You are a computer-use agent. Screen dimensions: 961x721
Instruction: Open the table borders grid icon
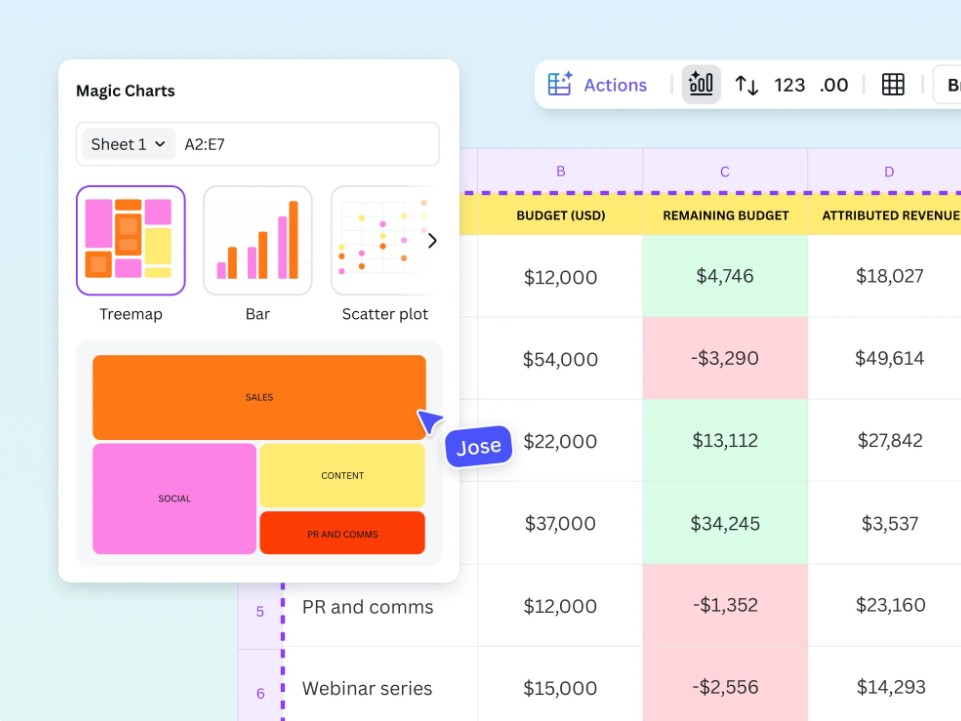893,85
